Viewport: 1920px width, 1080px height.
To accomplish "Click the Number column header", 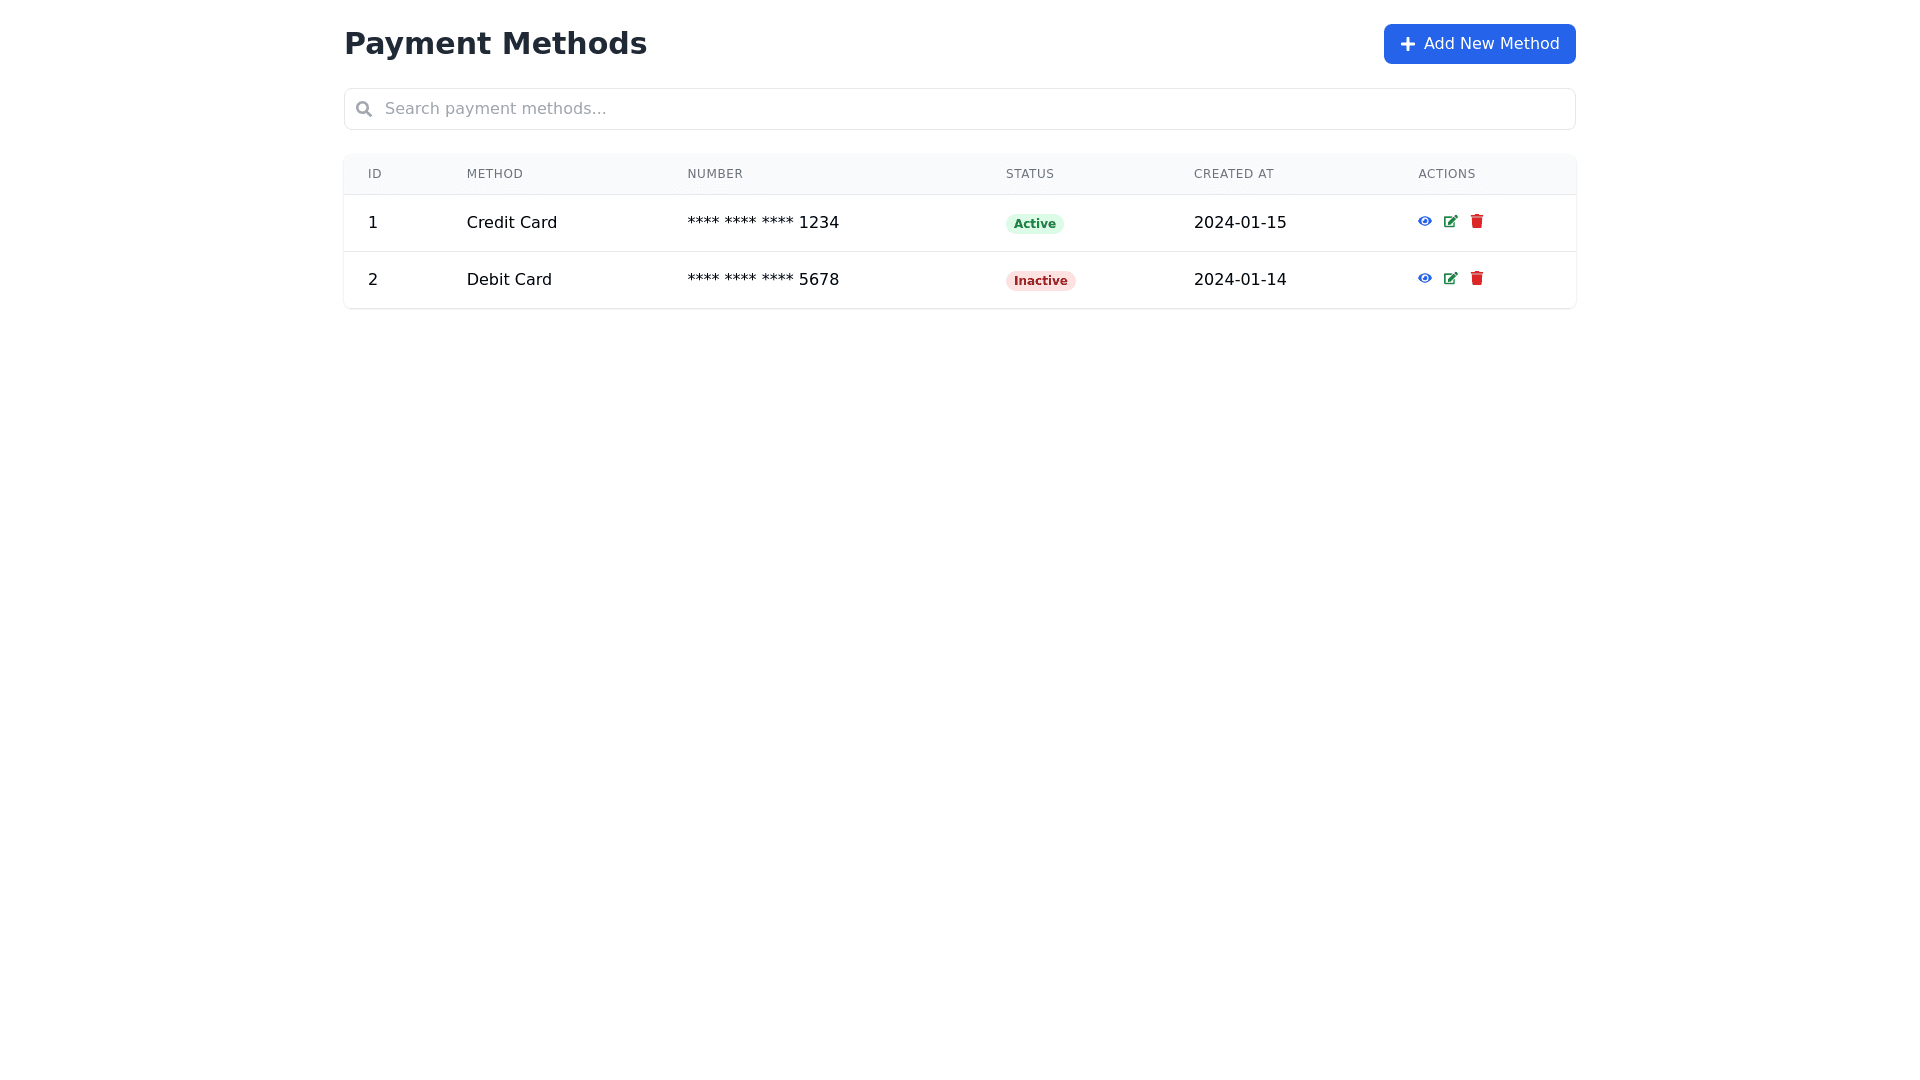I will point(714,174).
